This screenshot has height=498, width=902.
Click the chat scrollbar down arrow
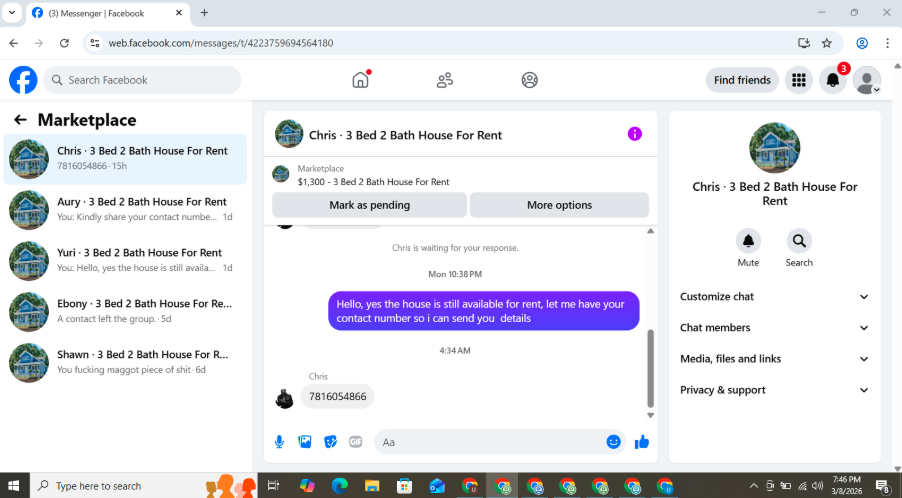coord(651,415)
